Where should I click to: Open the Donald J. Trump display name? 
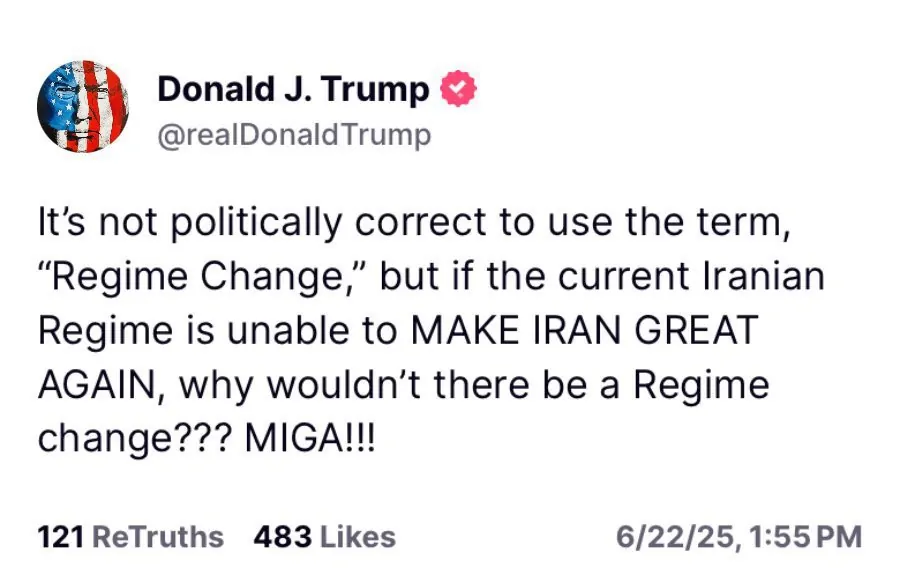pyautogui.click(x=293, y=90)
